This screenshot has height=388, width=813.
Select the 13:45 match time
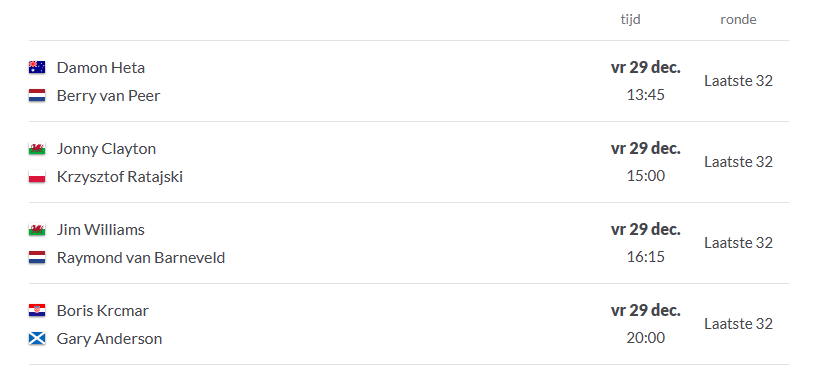(x=646, y=95)
